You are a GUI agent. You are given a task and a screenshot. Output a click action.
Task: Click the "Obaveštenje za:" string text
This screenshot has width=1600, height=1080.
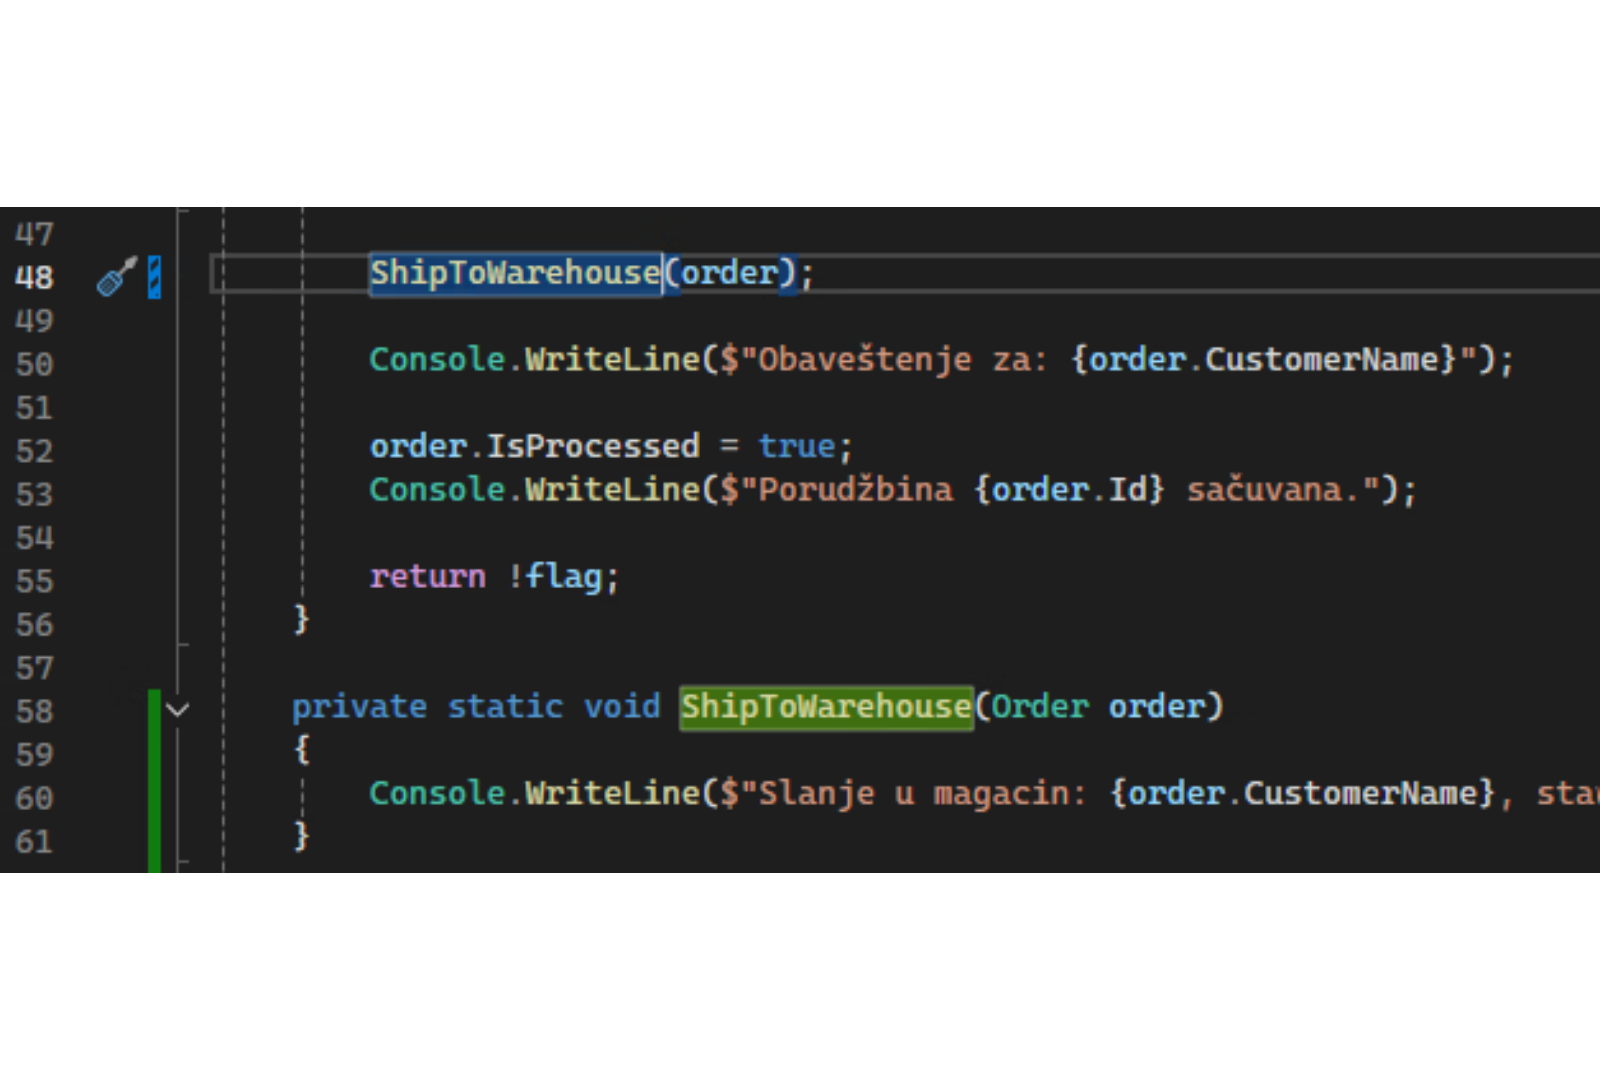point(900,360)
